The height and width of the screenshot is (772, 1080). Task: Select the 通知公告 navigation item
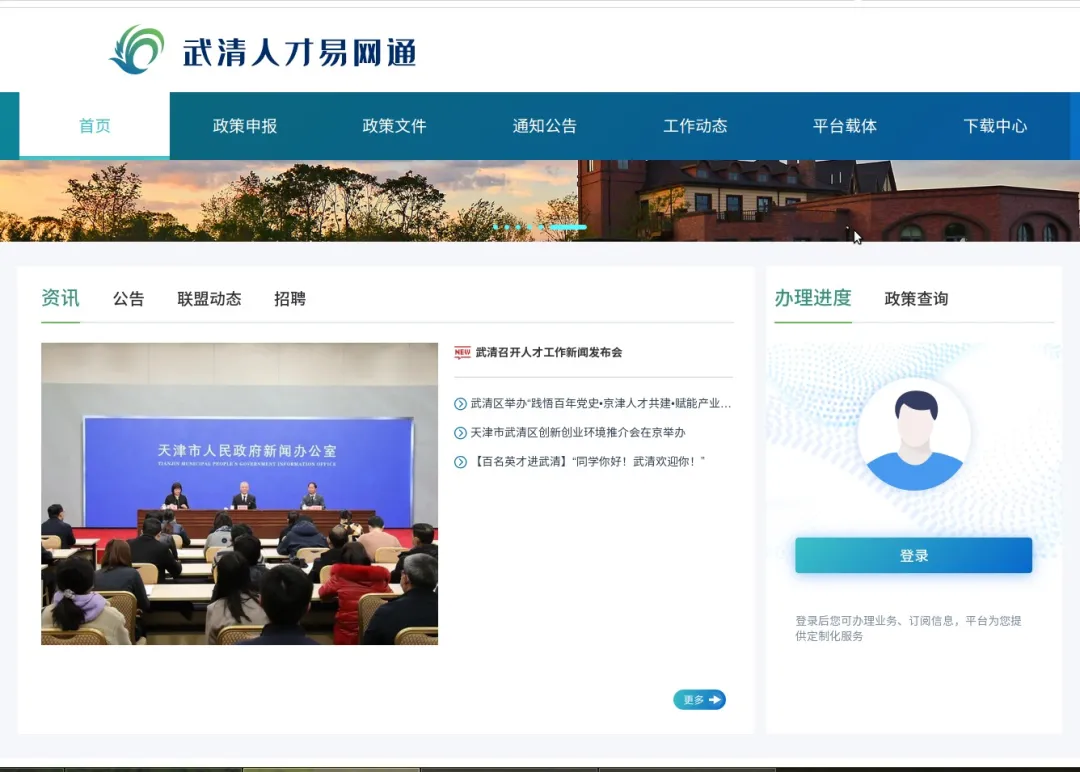(545, 126)
